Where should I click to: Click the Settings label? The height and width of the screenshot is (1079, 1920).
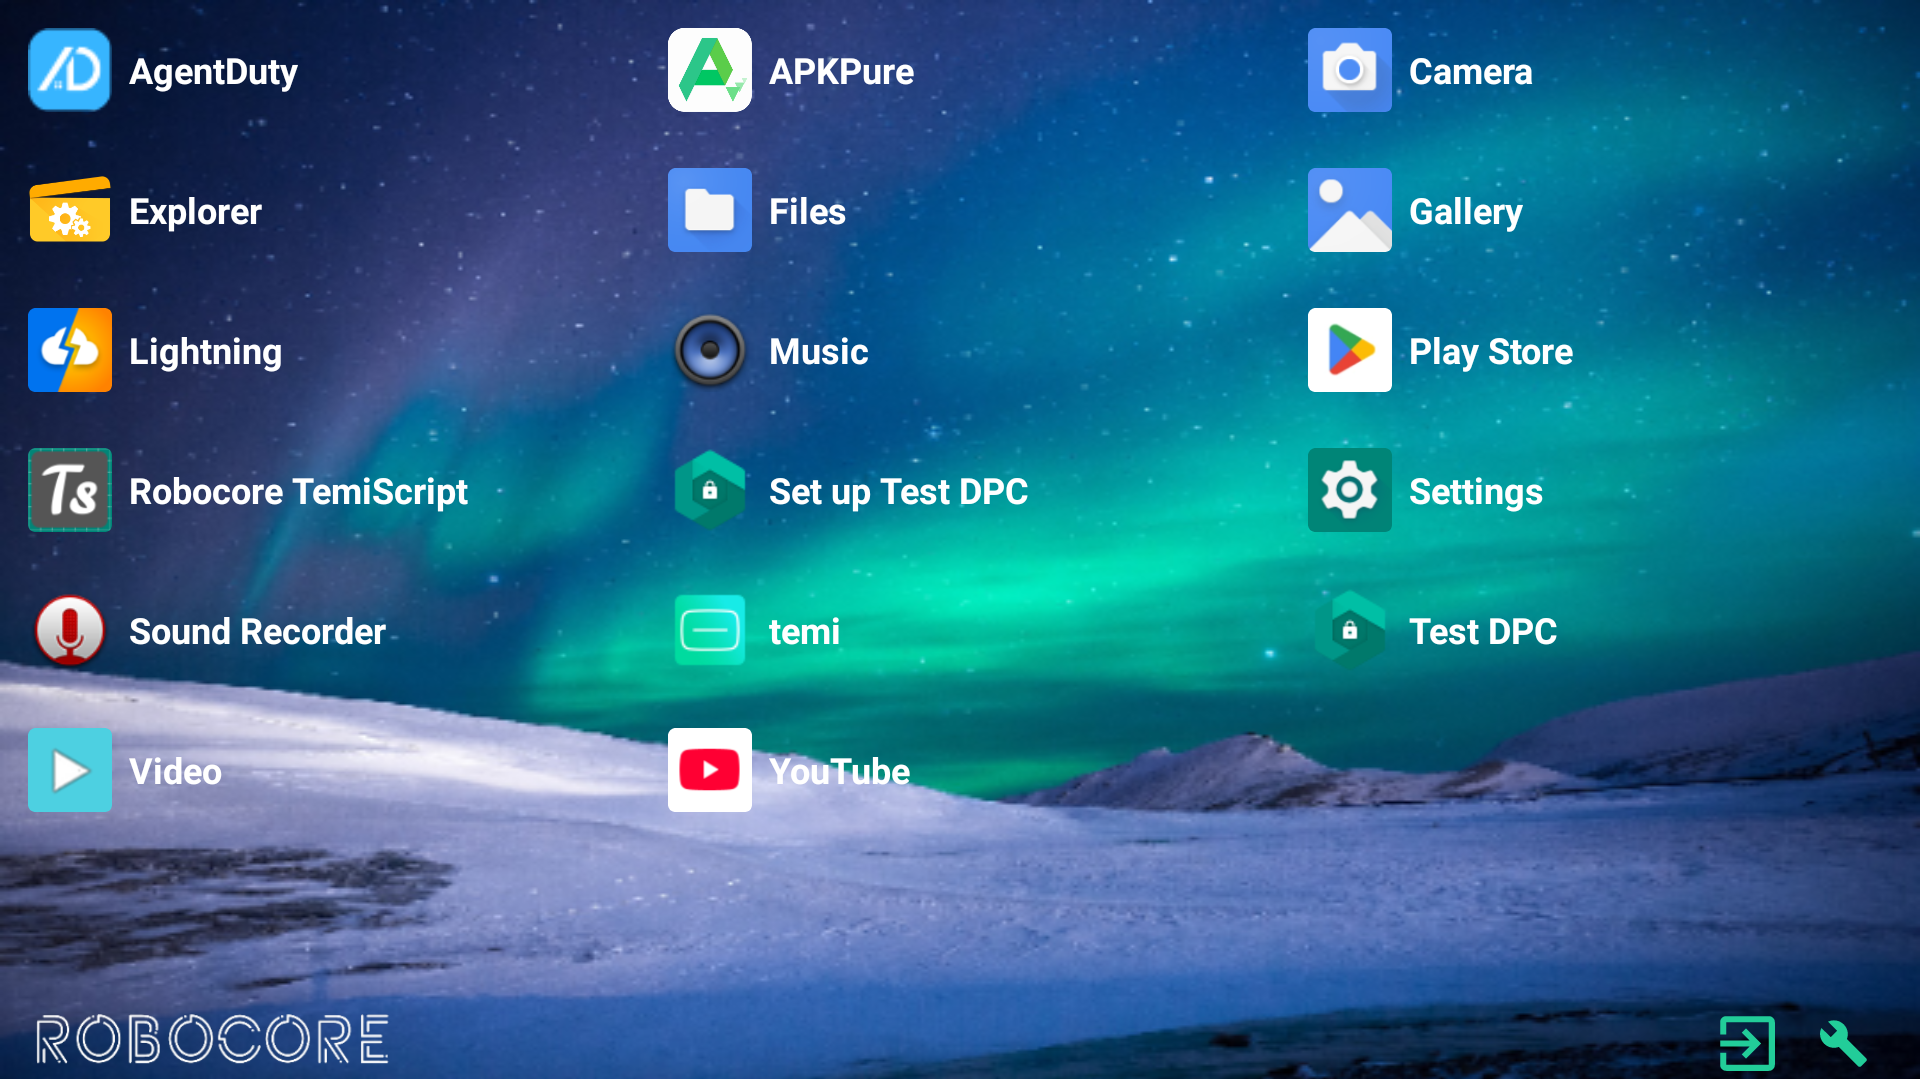point(1476,492)
